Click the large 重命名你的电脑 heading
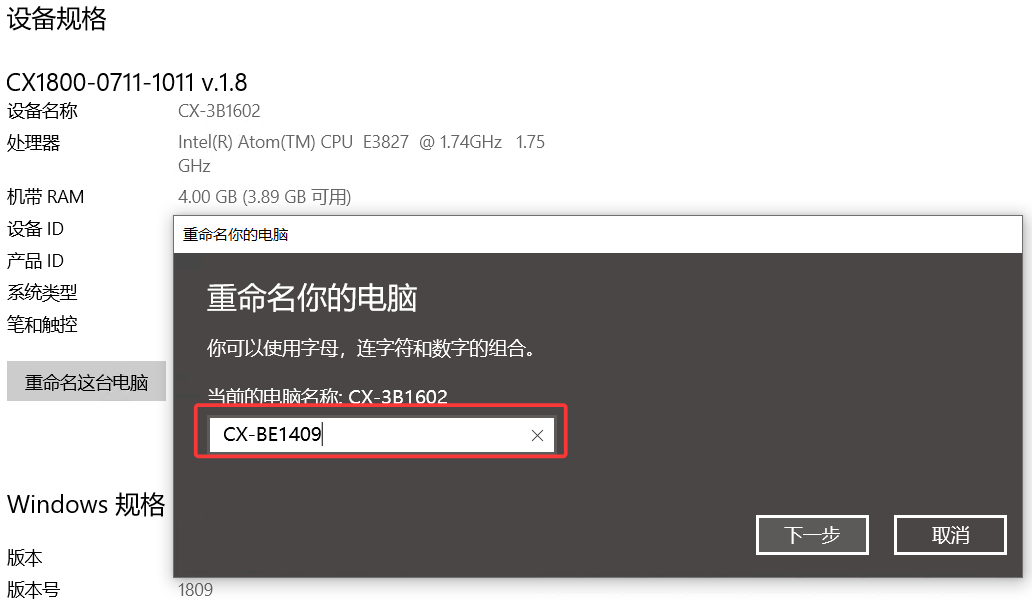Viewport: 1032px width, 608px height. [312, 297]
